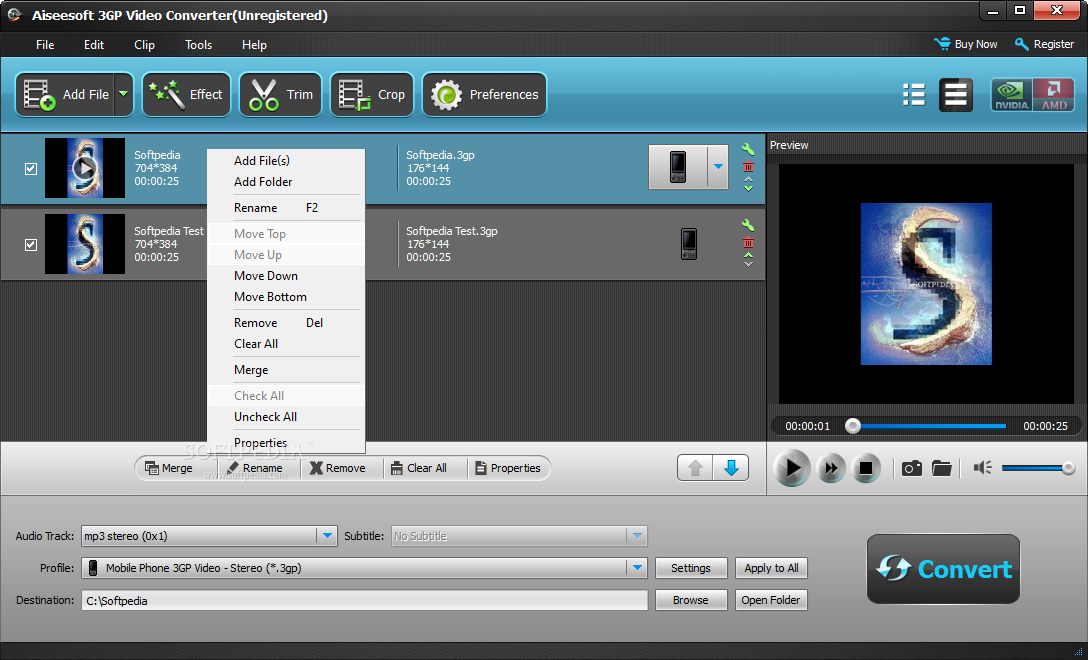Open settings wrench for Softpedia Test.3gp row
Screen dimensions: 1088x660
(748, 225)
